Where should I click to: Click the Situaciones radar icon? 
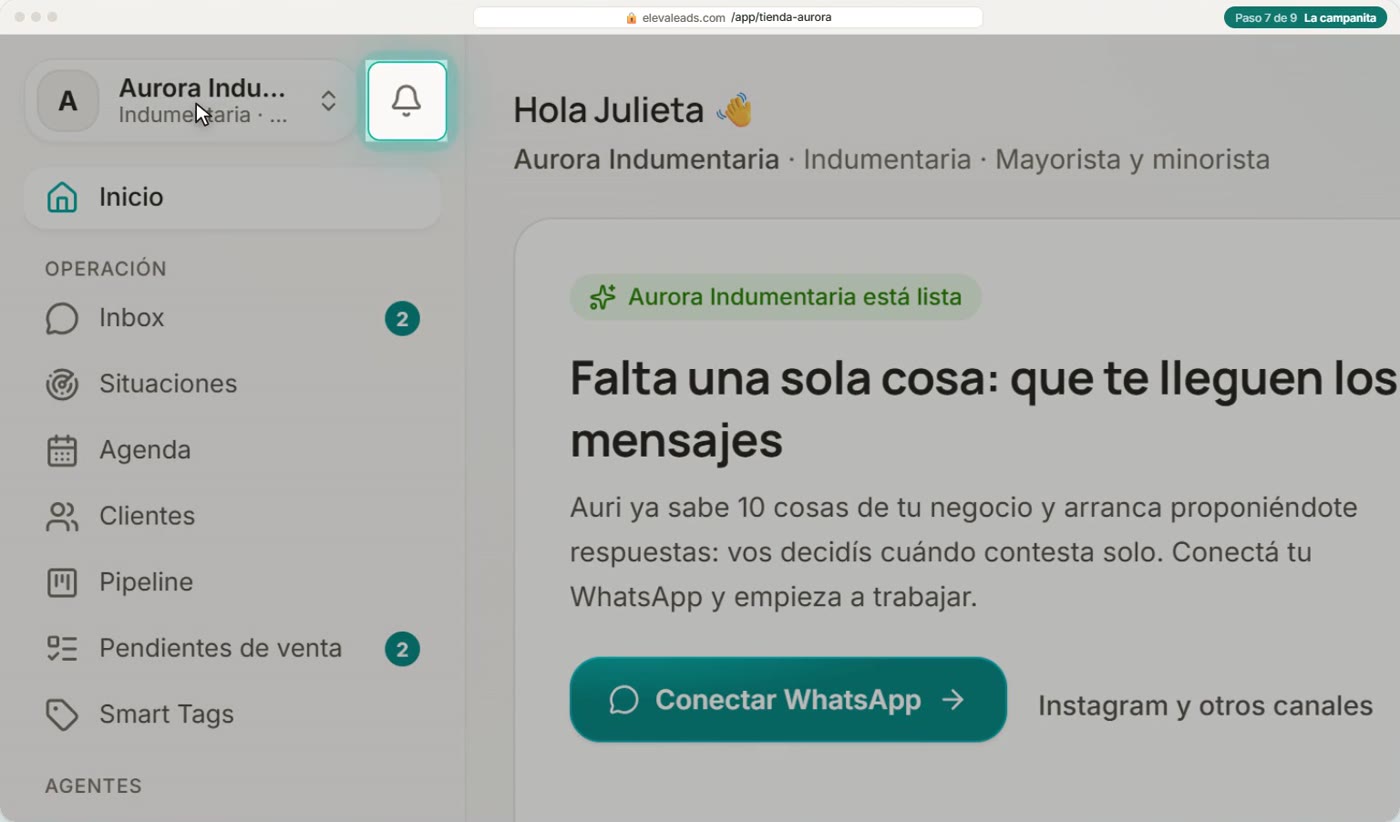(x=62, y=384)
